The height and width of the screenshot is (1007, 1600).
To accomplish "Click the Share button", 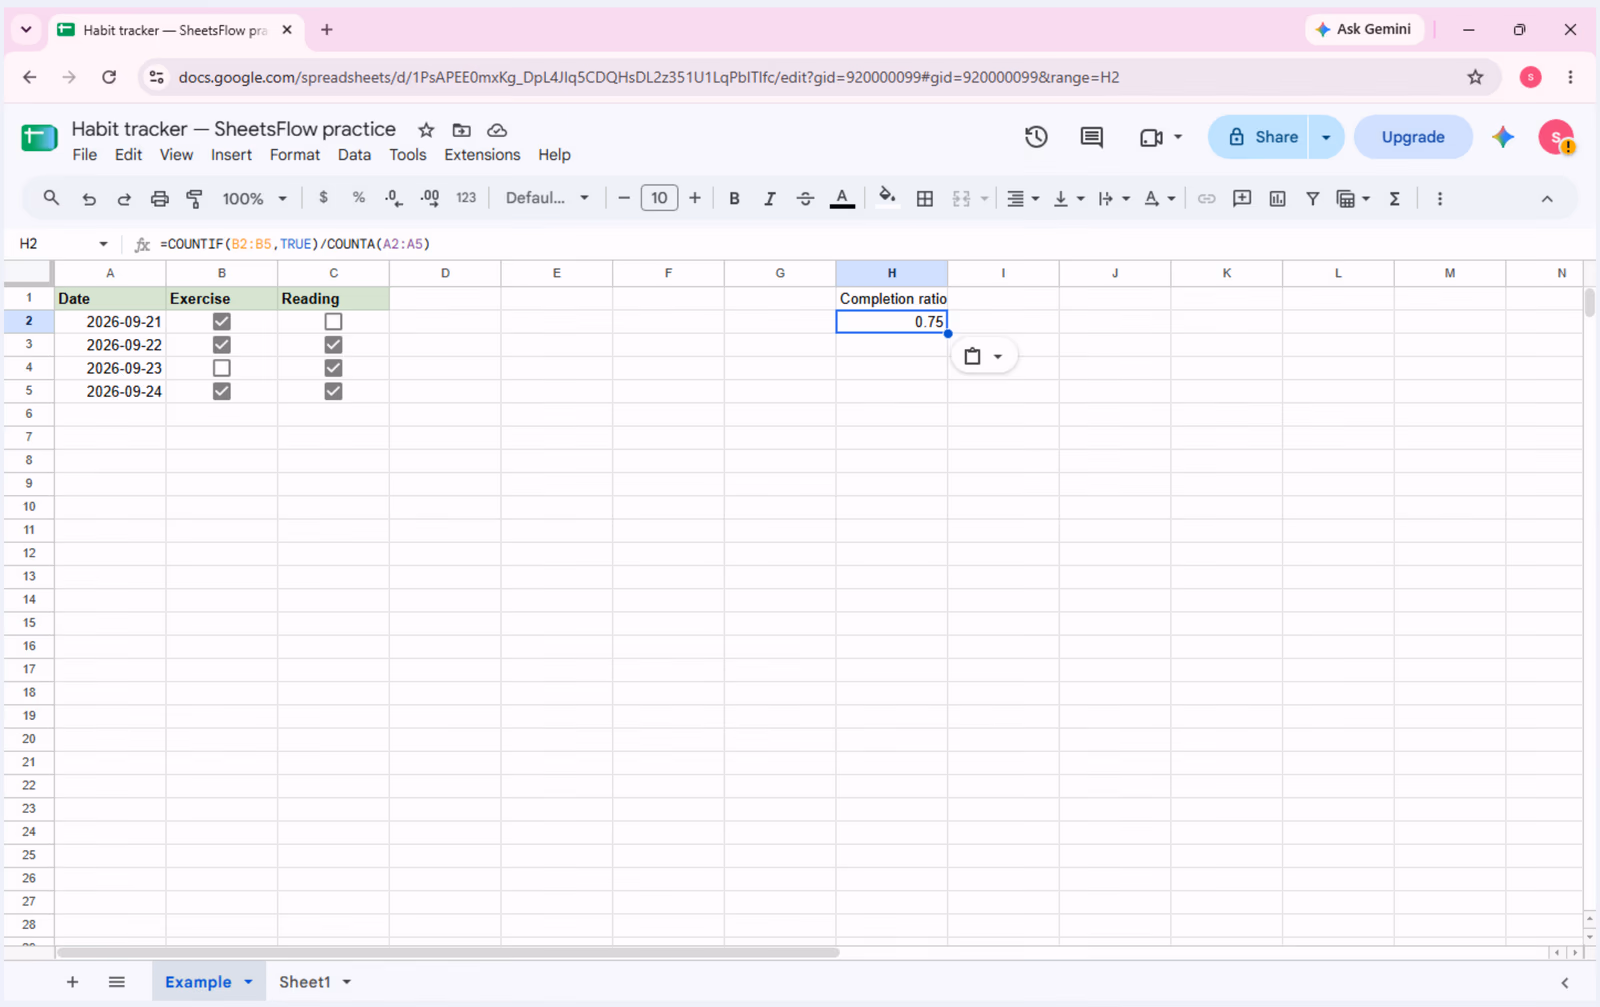I will click(x=1261, y=137).
